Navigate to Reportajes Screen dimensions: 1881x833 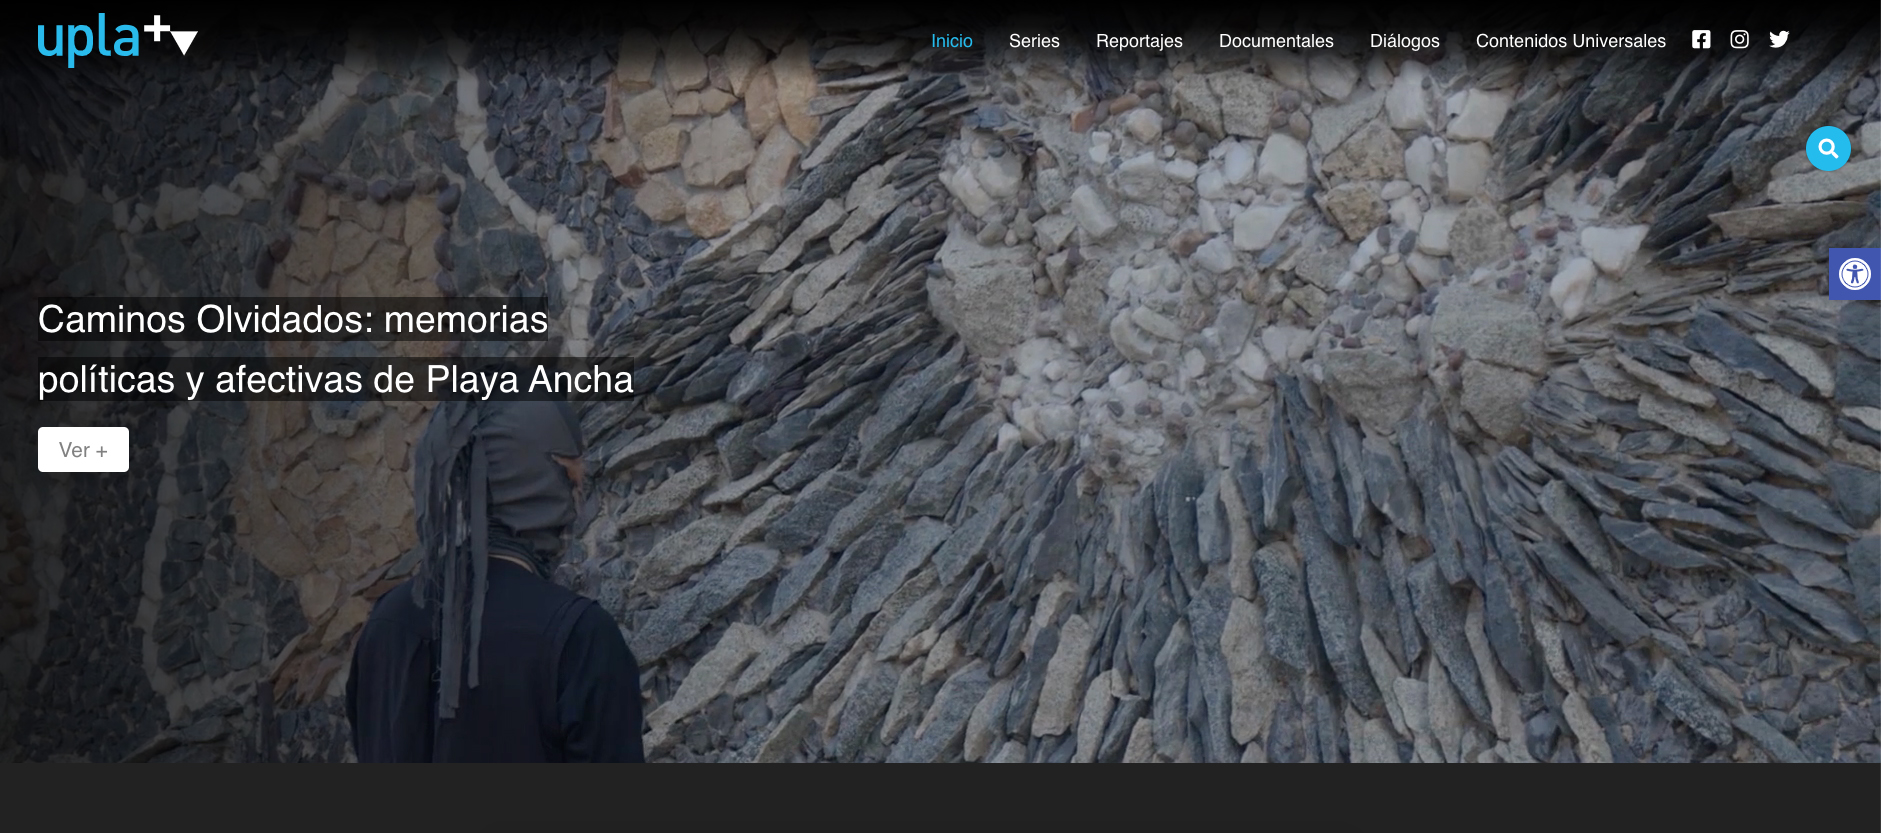[1139, 41]
